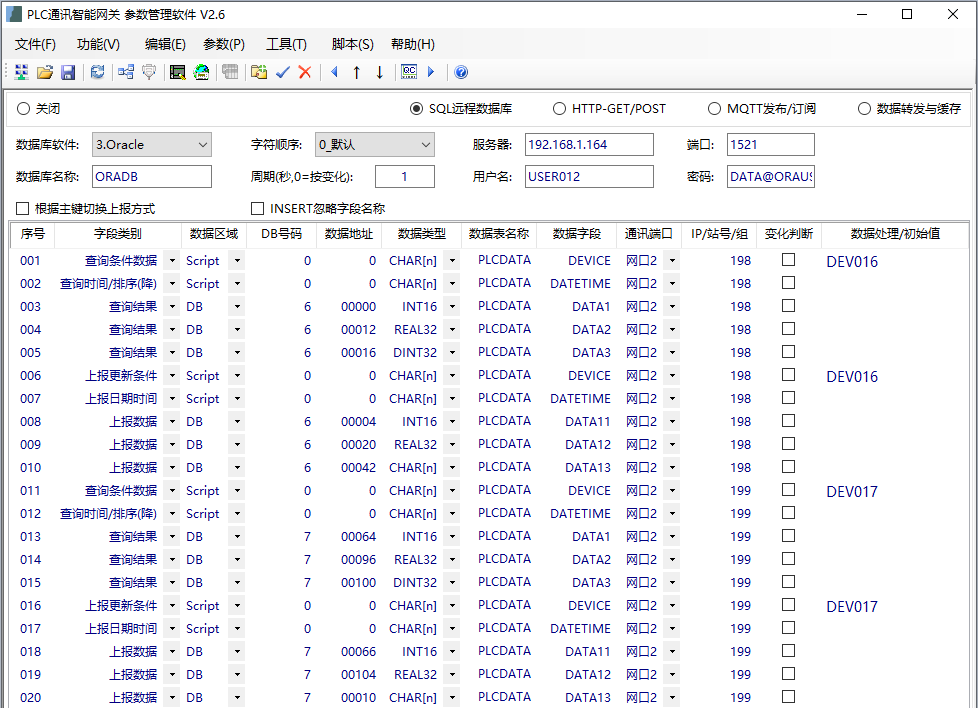Tick the 变化判断 checkbox in row 001
Viewport: 978px width, 708px height.
click(x=788, y=260)
